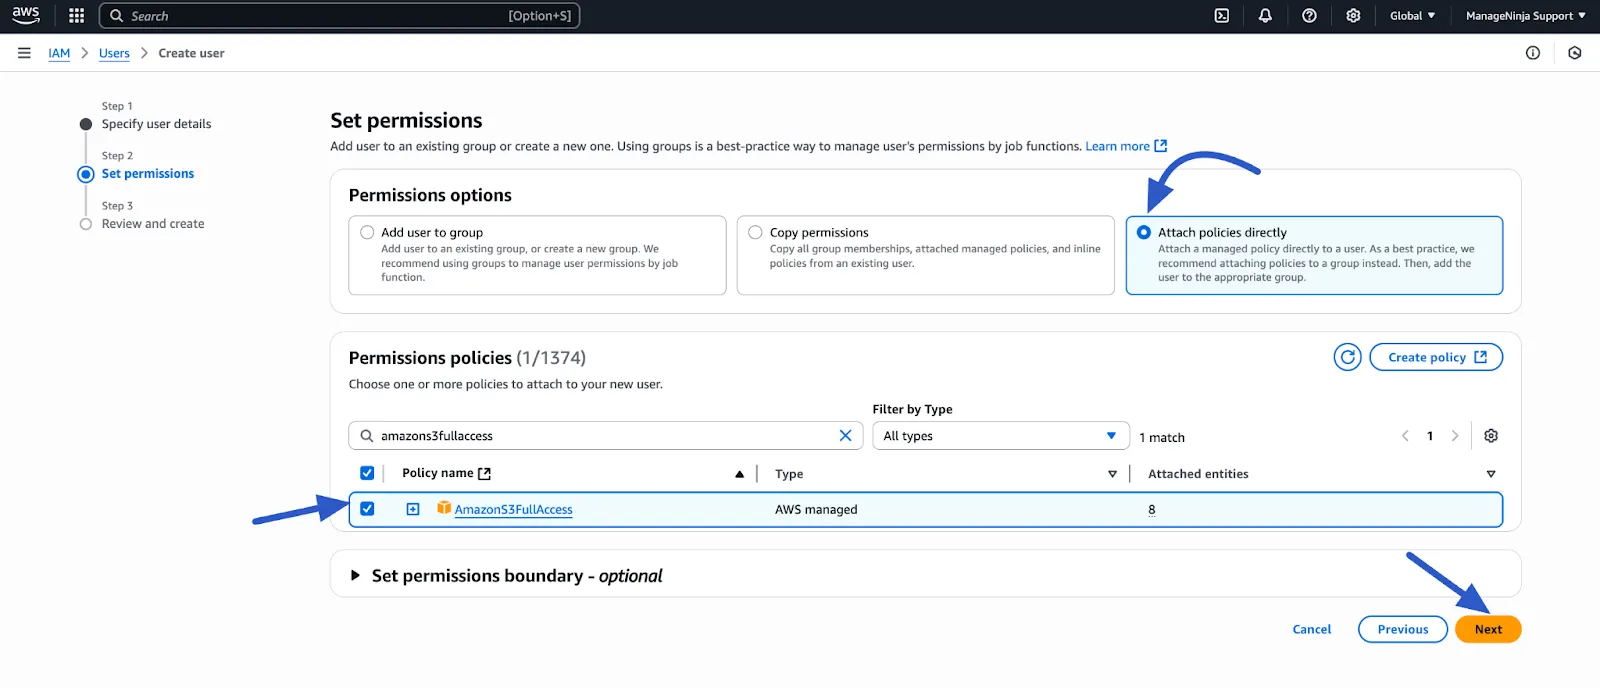Select the Copy permissions option

point(755,232)
